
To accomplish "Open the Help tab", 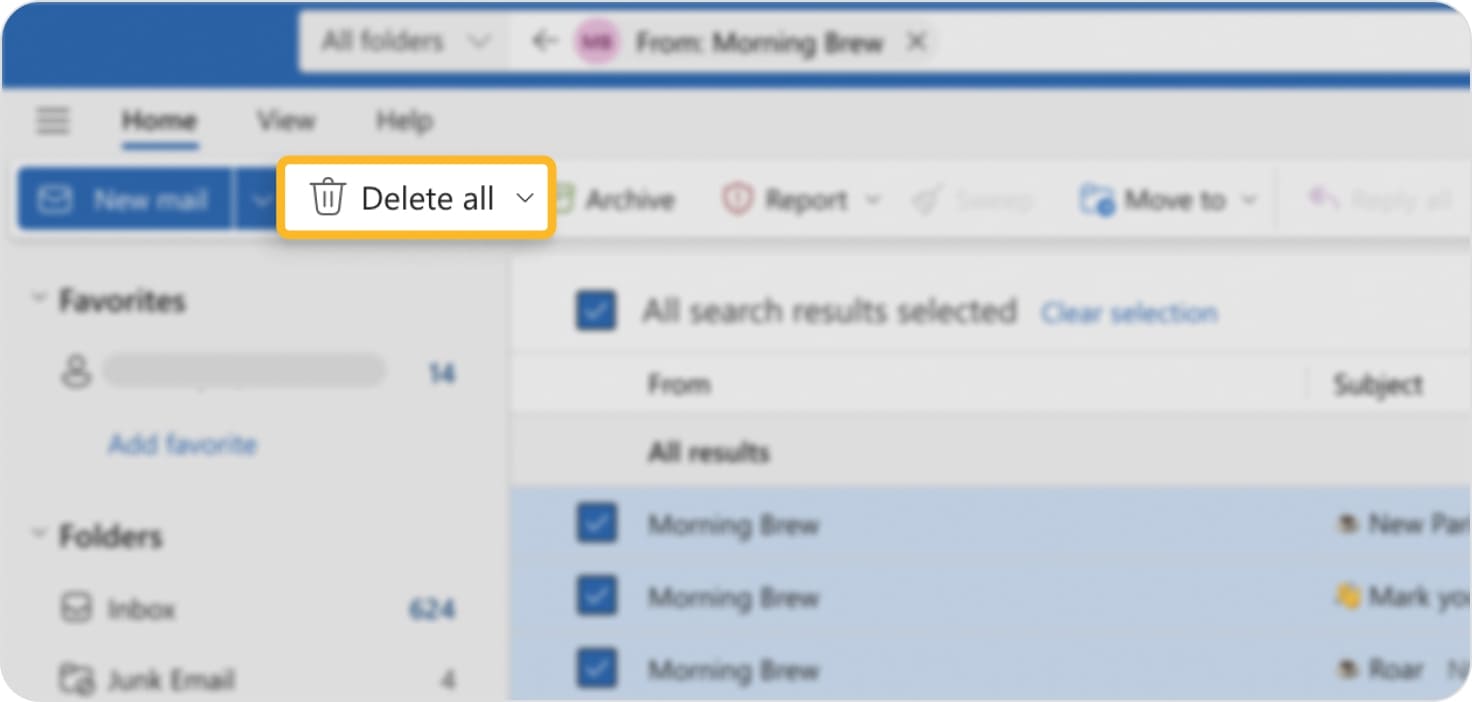I will pos(403,120).
